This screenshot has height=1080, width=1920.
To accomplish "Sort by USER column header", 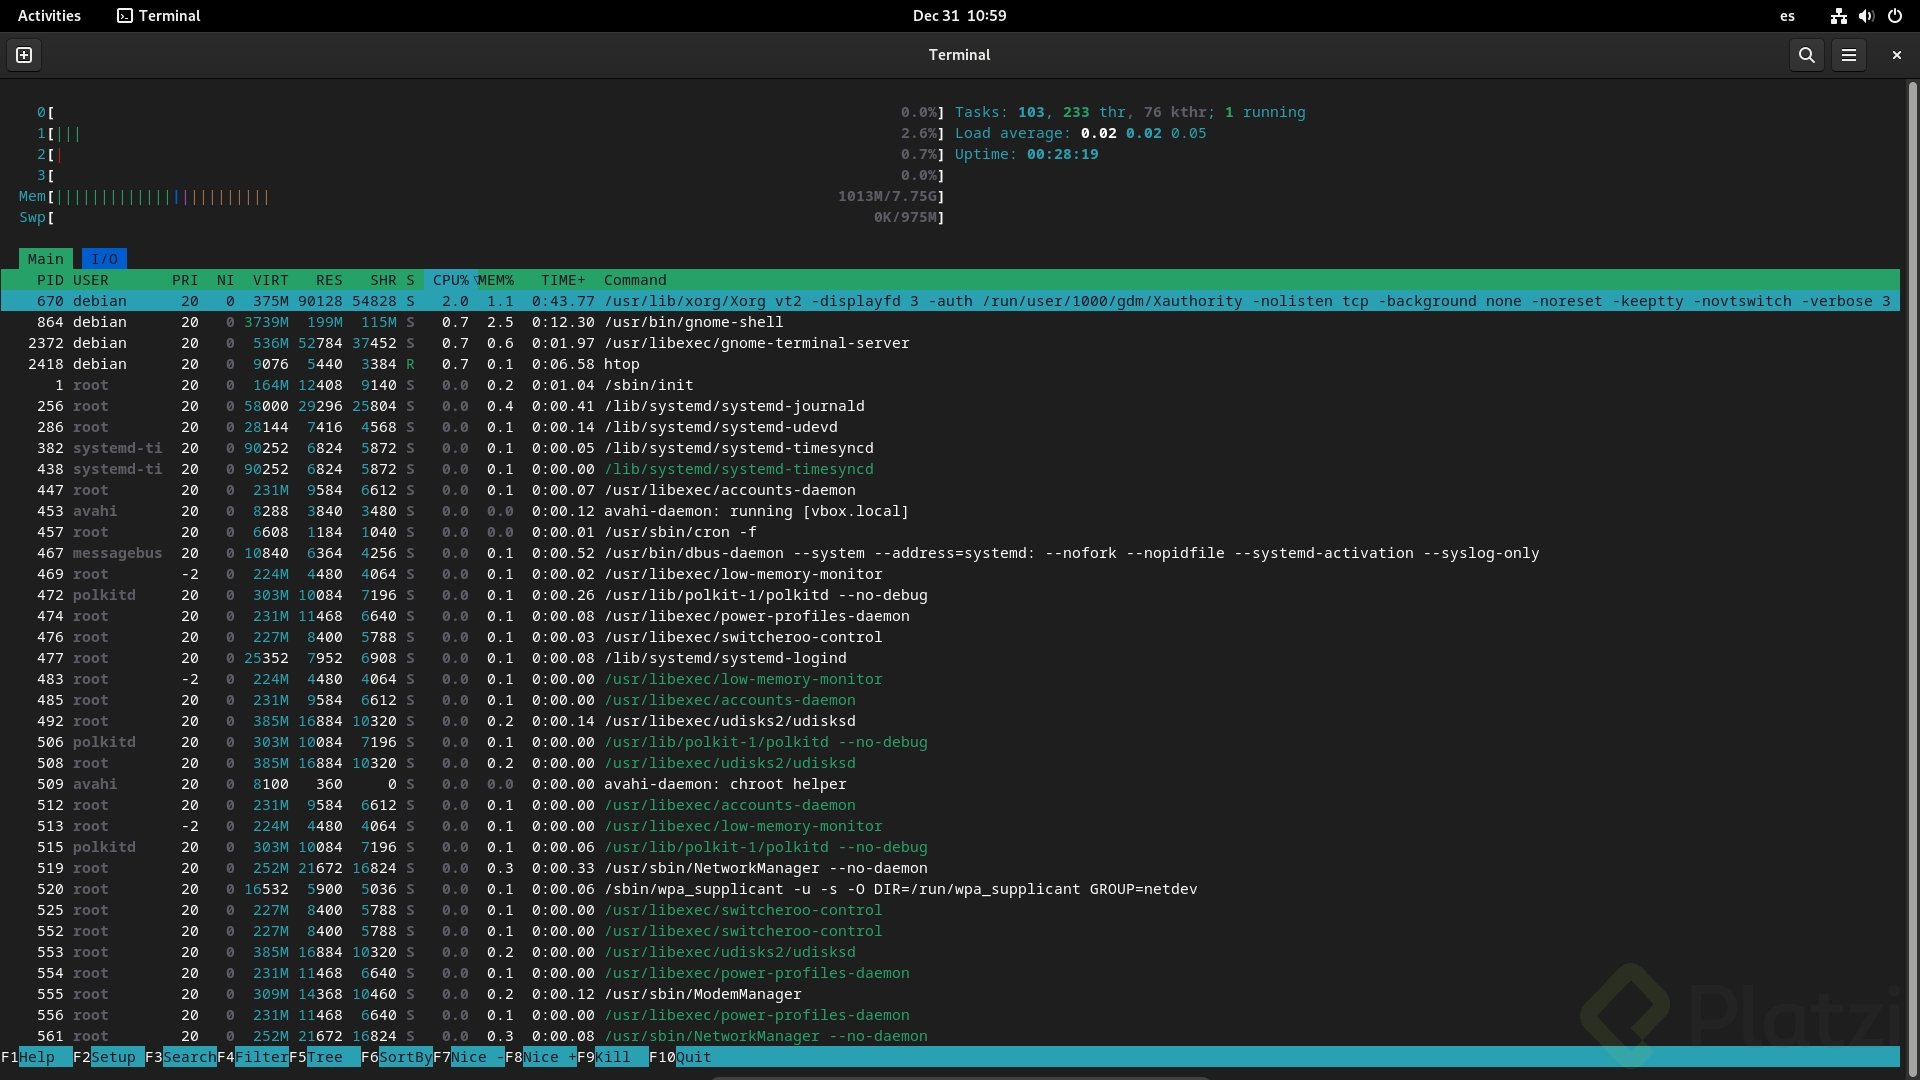I will (90, 280).
